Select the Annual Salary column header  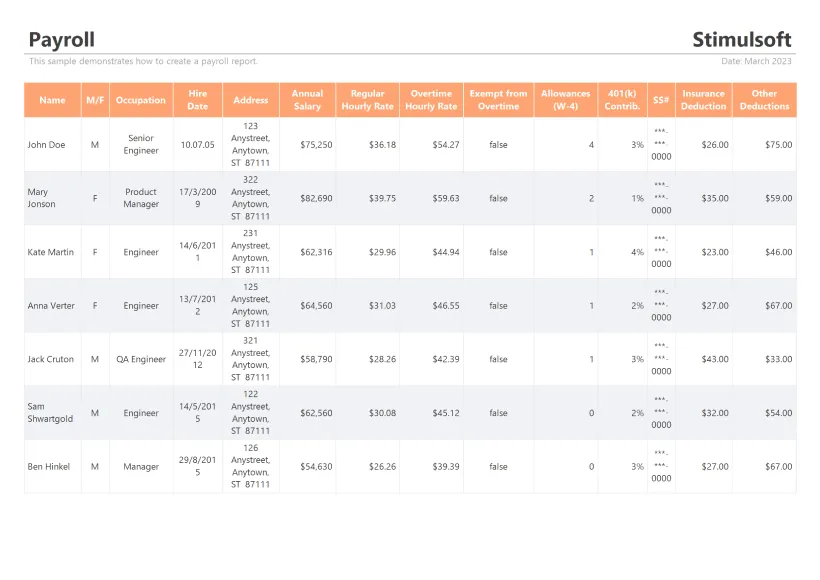[x=307, y=100]
